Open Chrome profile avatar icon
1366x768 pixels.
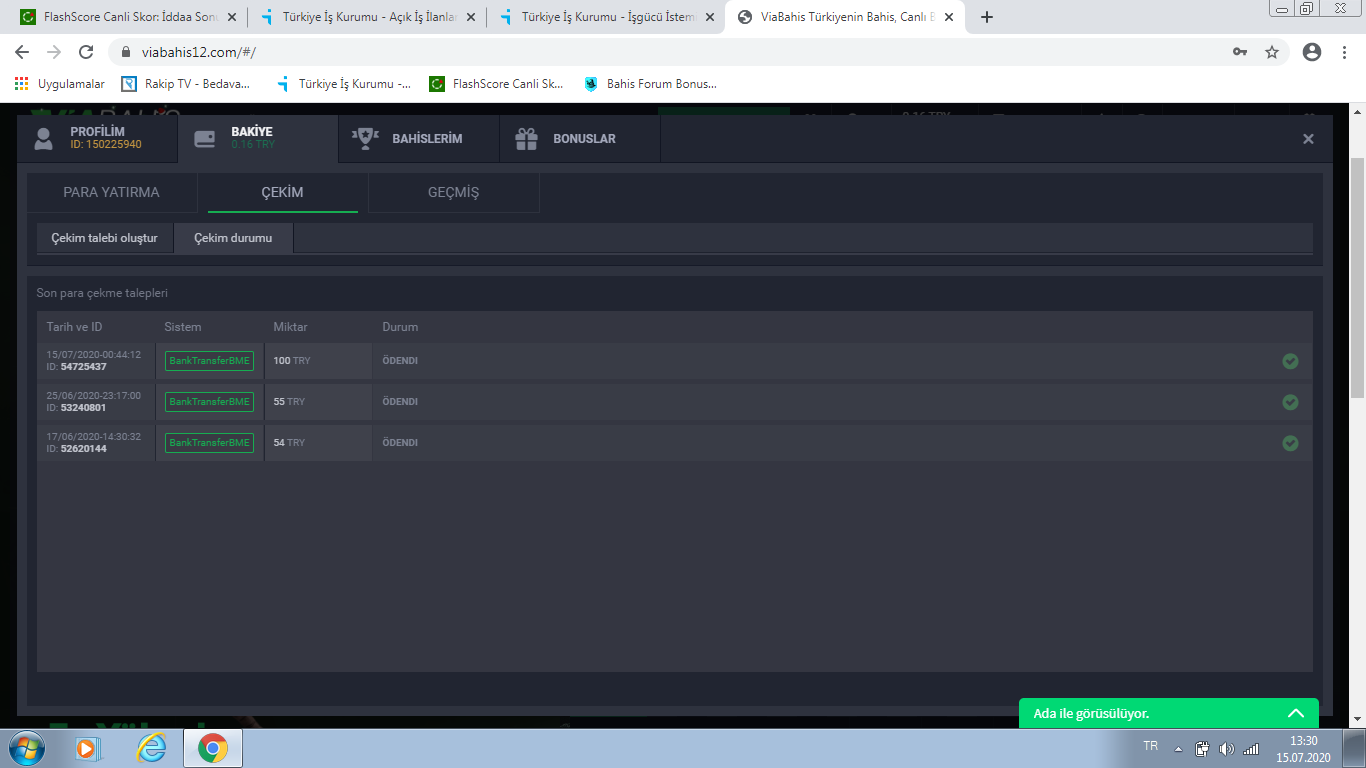point(1312,52)
